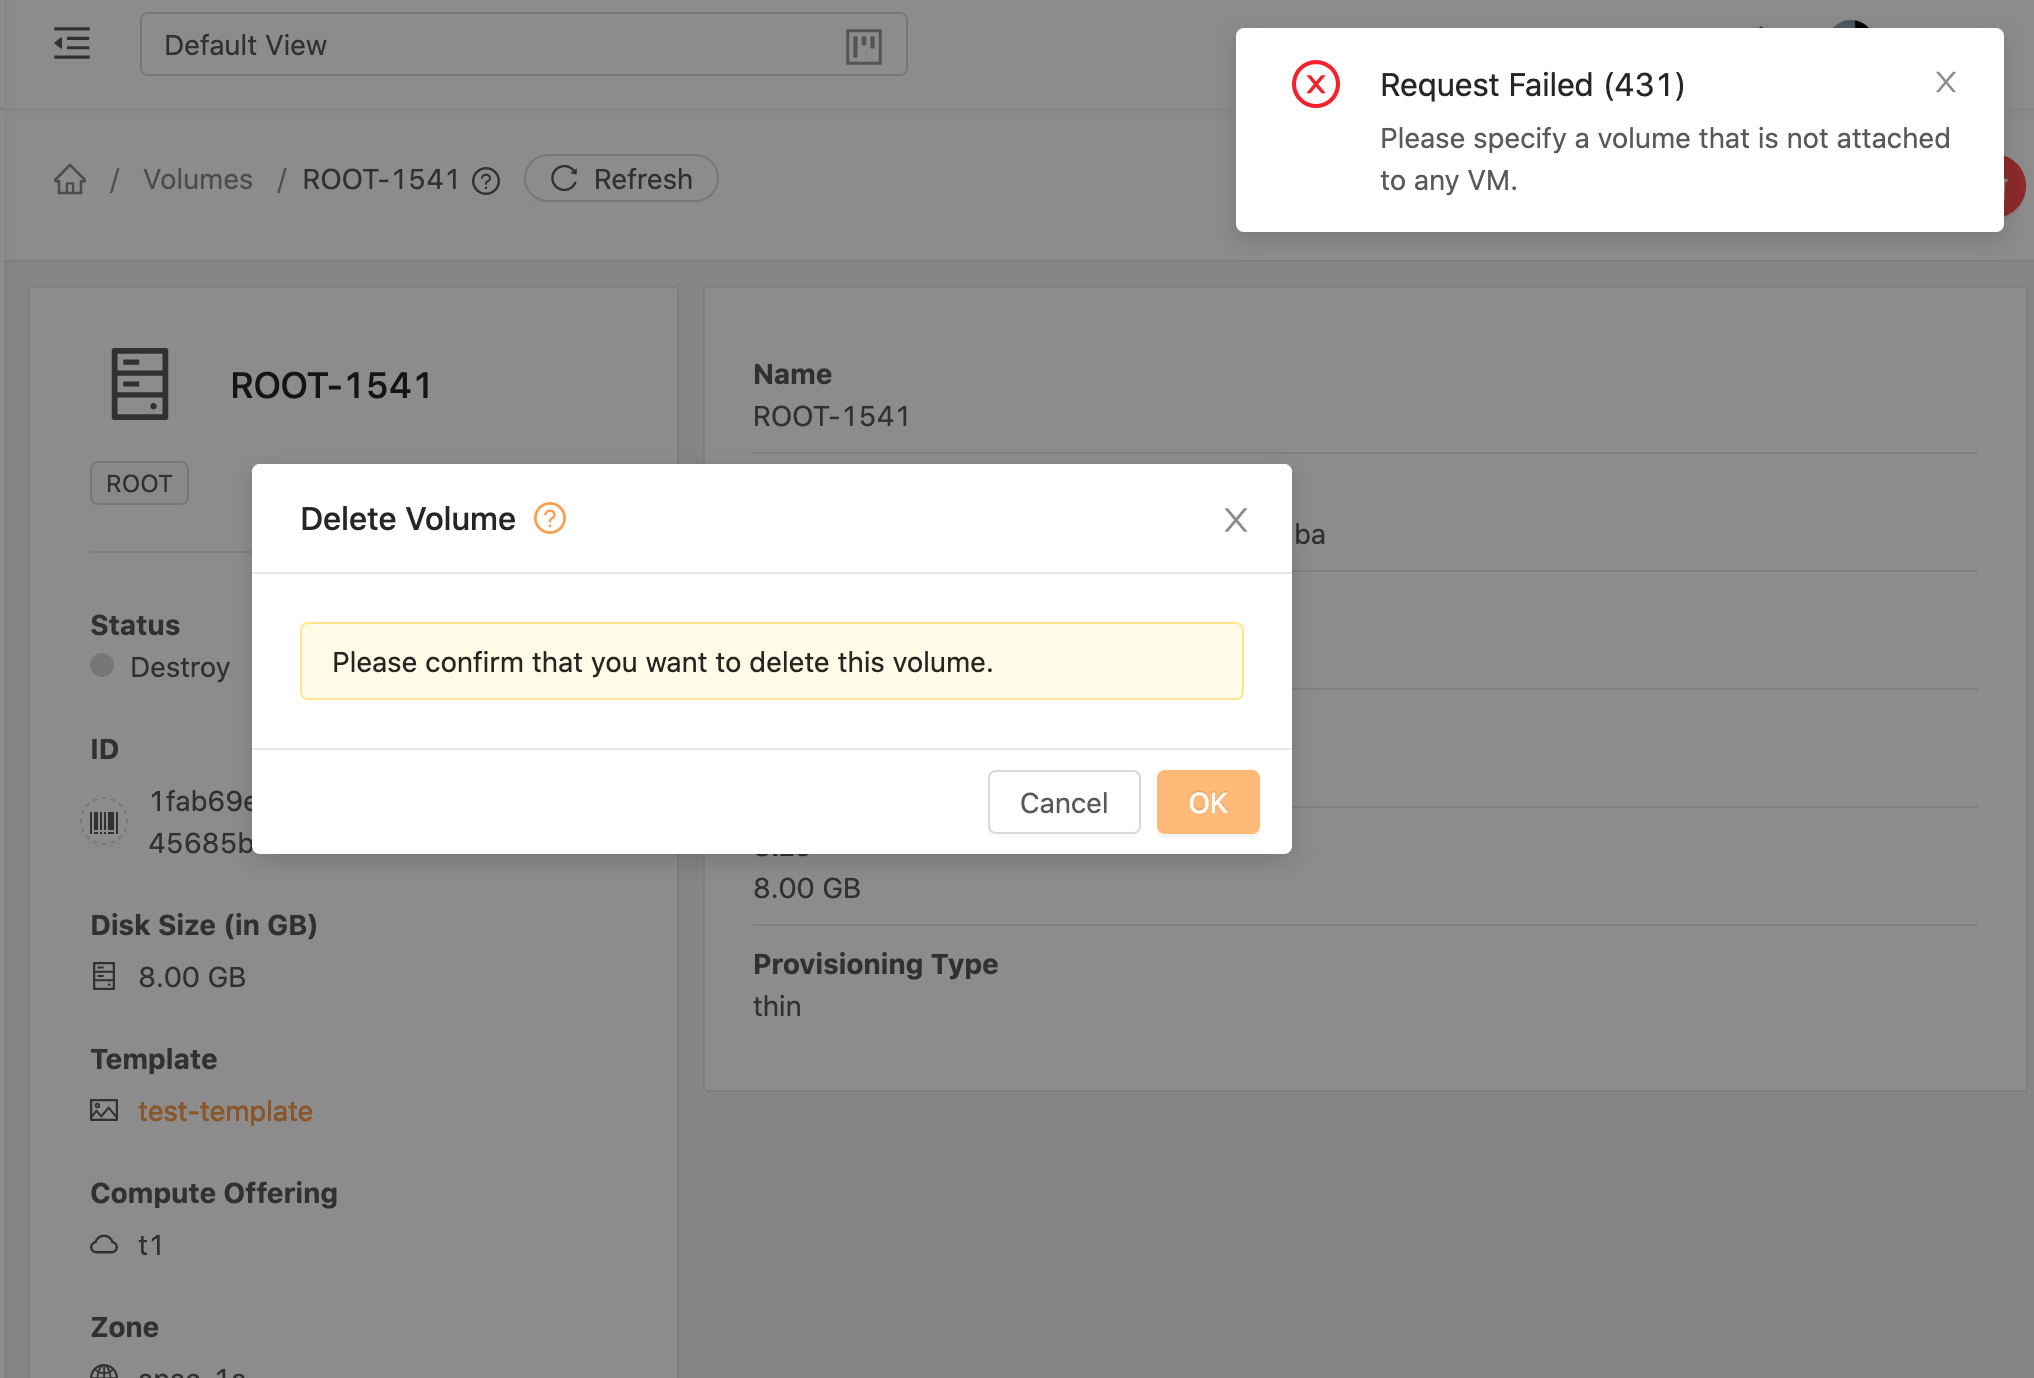Dismiss the Request Failed notification

1945,82
